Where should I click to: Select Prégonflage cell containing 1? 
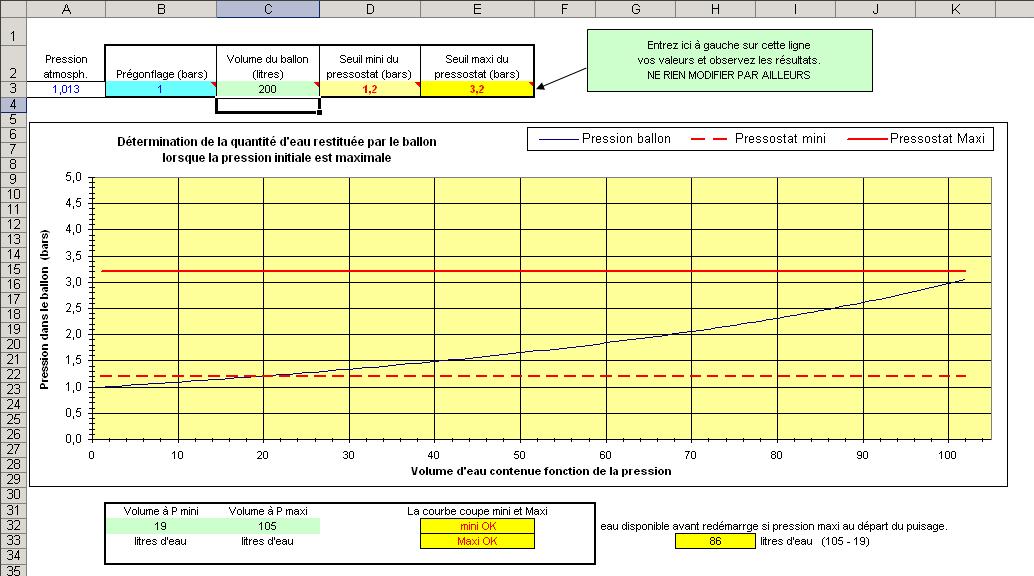(160, 89)
